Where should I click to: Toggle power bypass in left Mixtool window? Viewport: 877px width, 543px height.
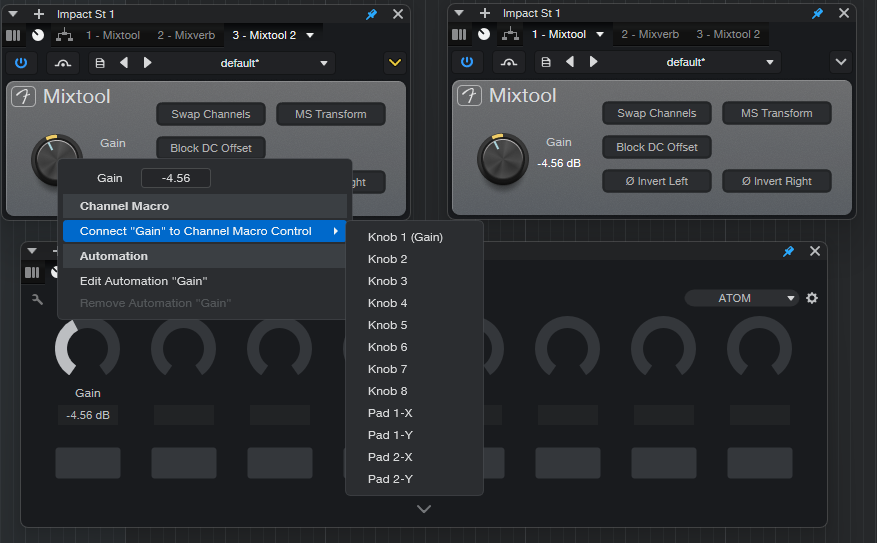(x=21, y=63)
